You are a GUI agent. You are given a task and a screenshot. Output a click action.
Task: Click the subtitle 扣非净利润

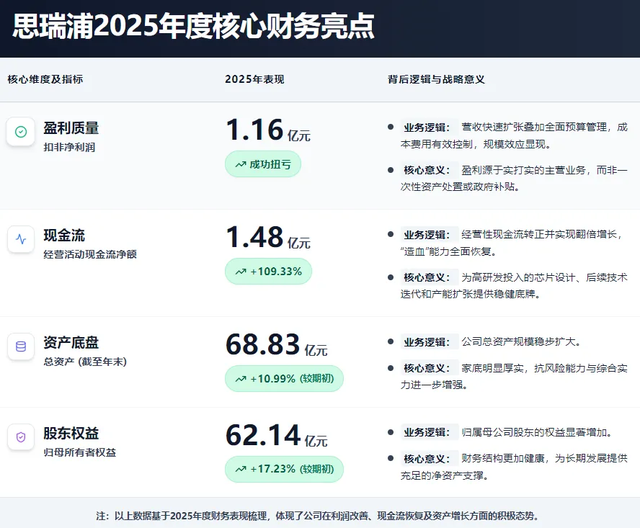point(69,147)
